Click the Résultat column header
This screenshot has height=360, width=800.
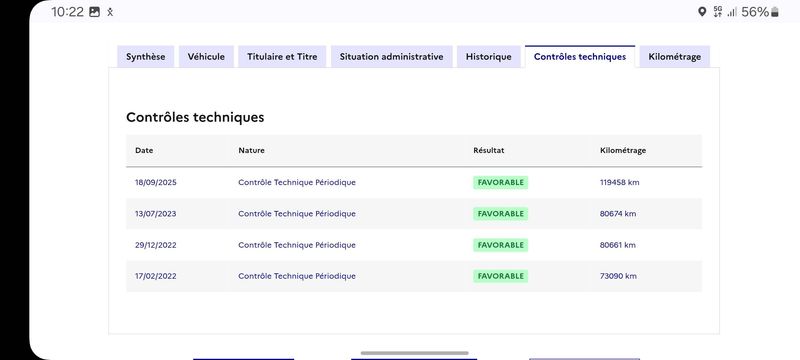click(489, 150)
